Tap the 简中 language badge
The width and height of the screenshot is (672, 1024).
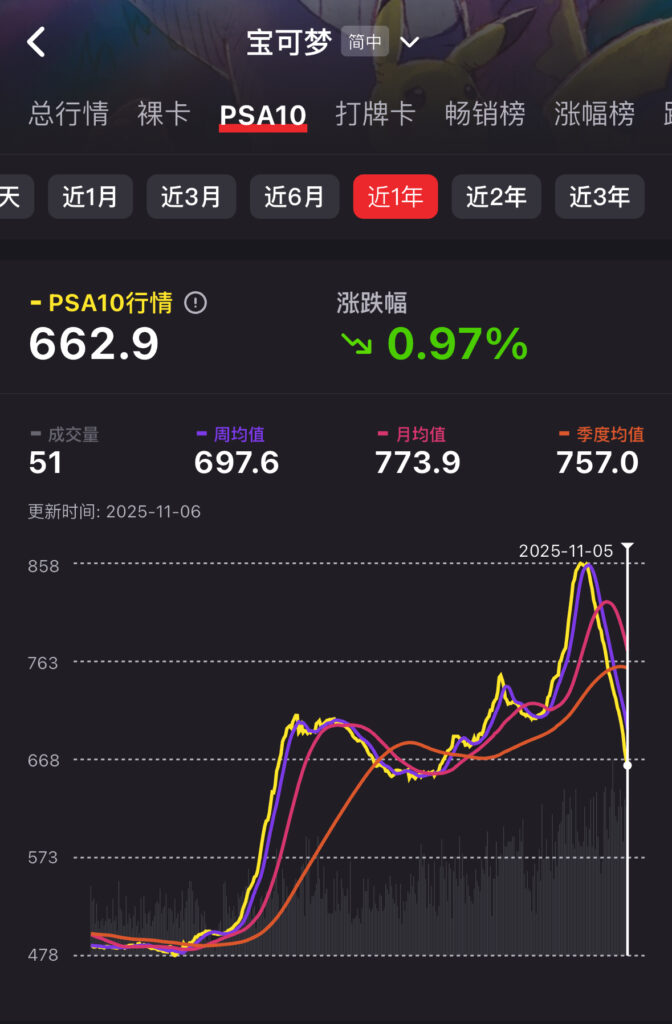coord(363,43)
